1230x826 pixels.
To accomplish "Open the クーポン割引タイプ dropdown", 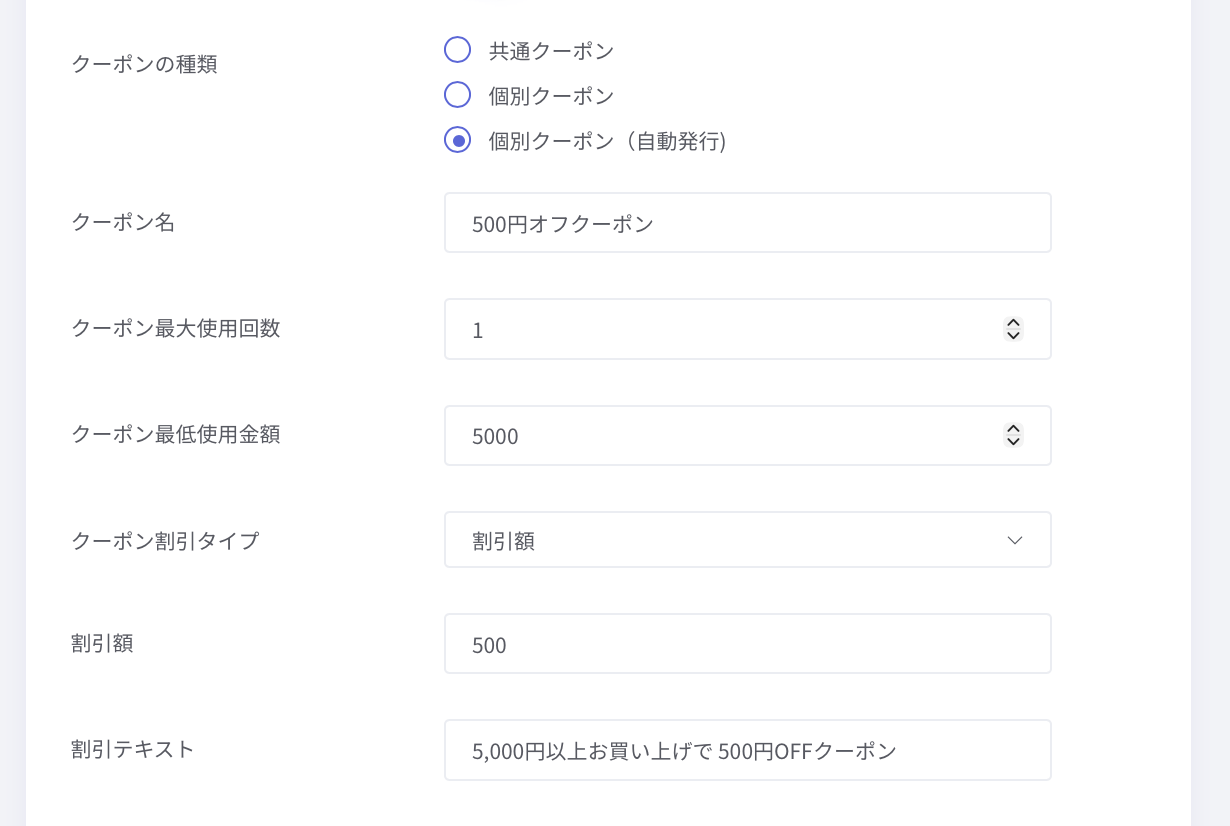I will click(747, 540).
